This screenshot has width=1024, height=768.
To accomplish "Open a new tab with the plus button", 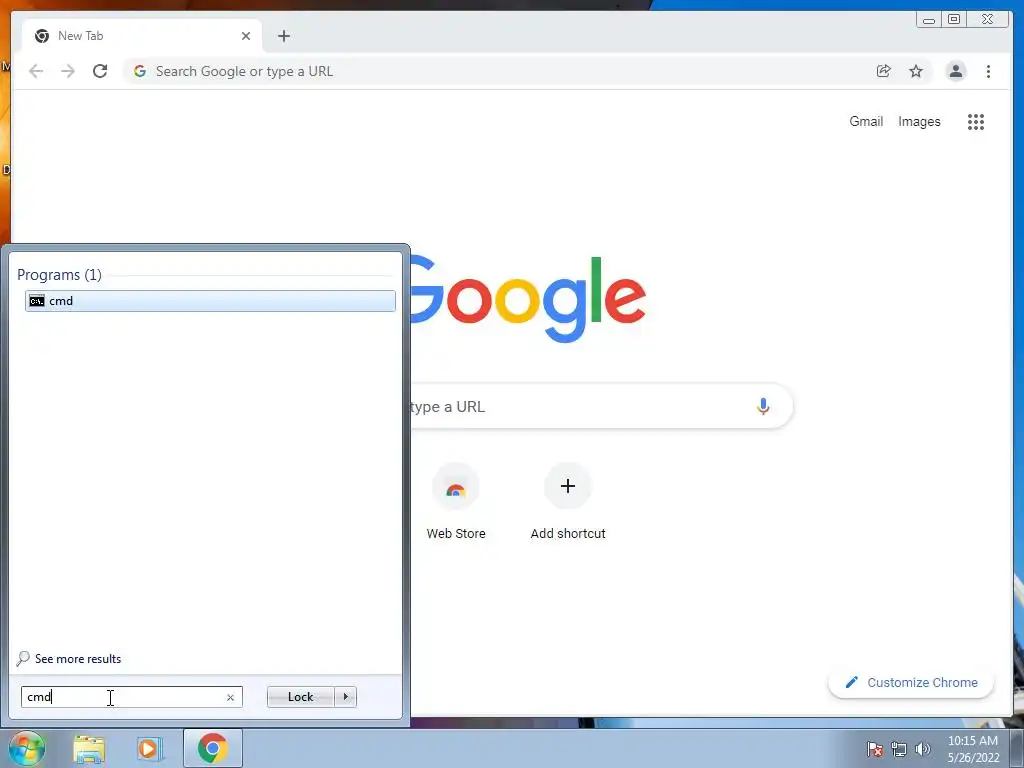I will [283, 36].
